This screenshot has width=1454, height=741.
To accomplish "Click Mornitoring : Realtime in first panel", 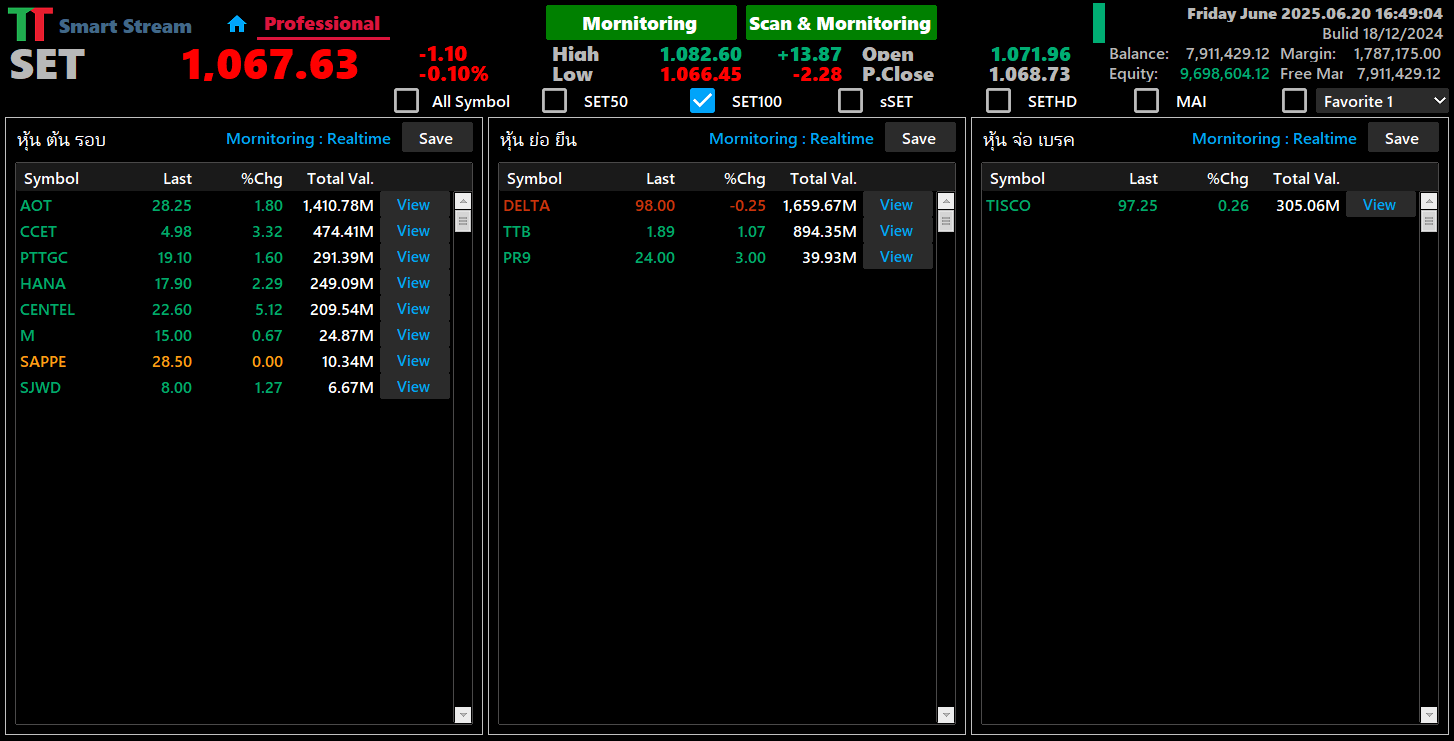I will (308, 139).
